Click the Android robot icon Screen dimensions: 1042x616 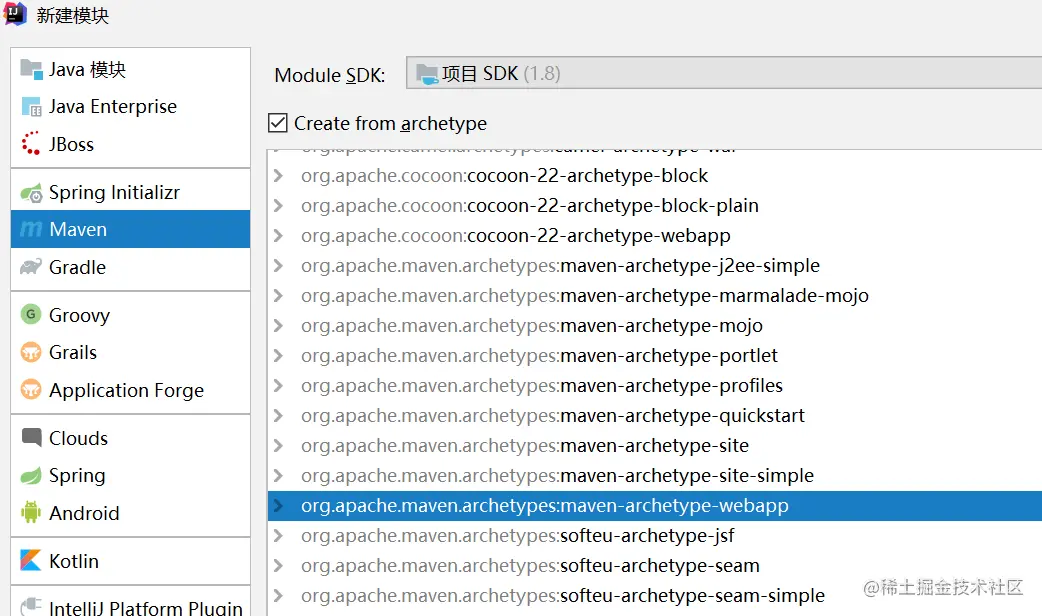click(x=31, y=512)
